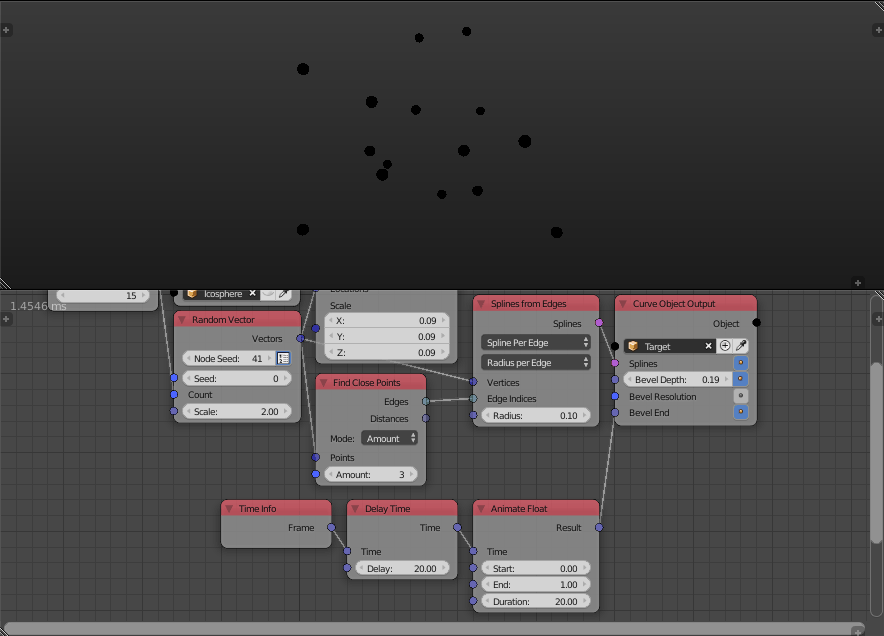Collapse the Curve Object Output node
Image resolution: width=884 pixels, height=636 pixels.
tap(623, 304)
